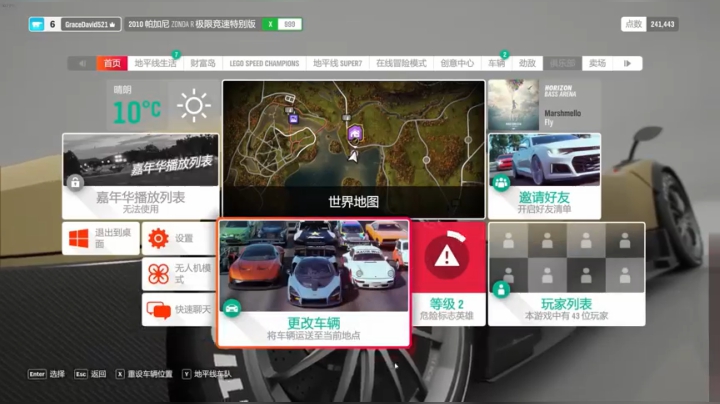Click the GraceDavid521 player name
Viewport: 720px width, 404px height.
click(90, 24)
